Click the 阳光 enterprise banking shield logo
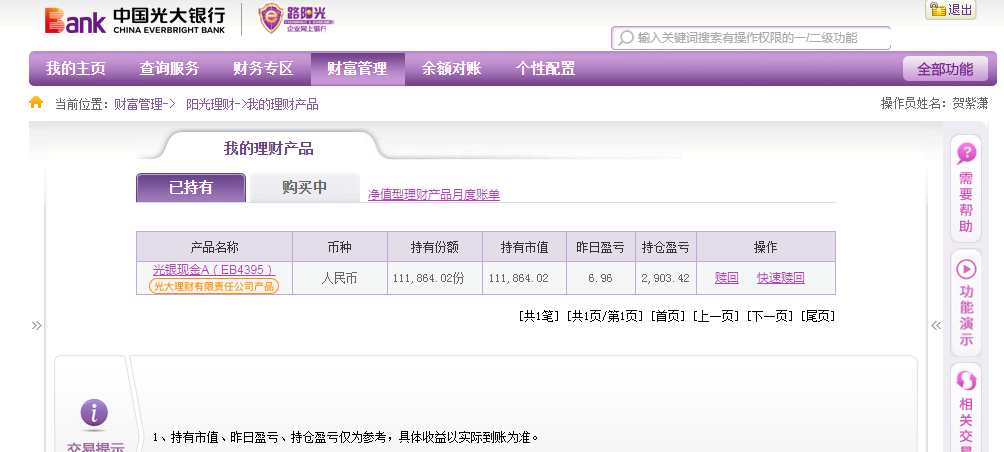Image resolution: width=1004 pixels, height=452 pixels. [296, 19]
